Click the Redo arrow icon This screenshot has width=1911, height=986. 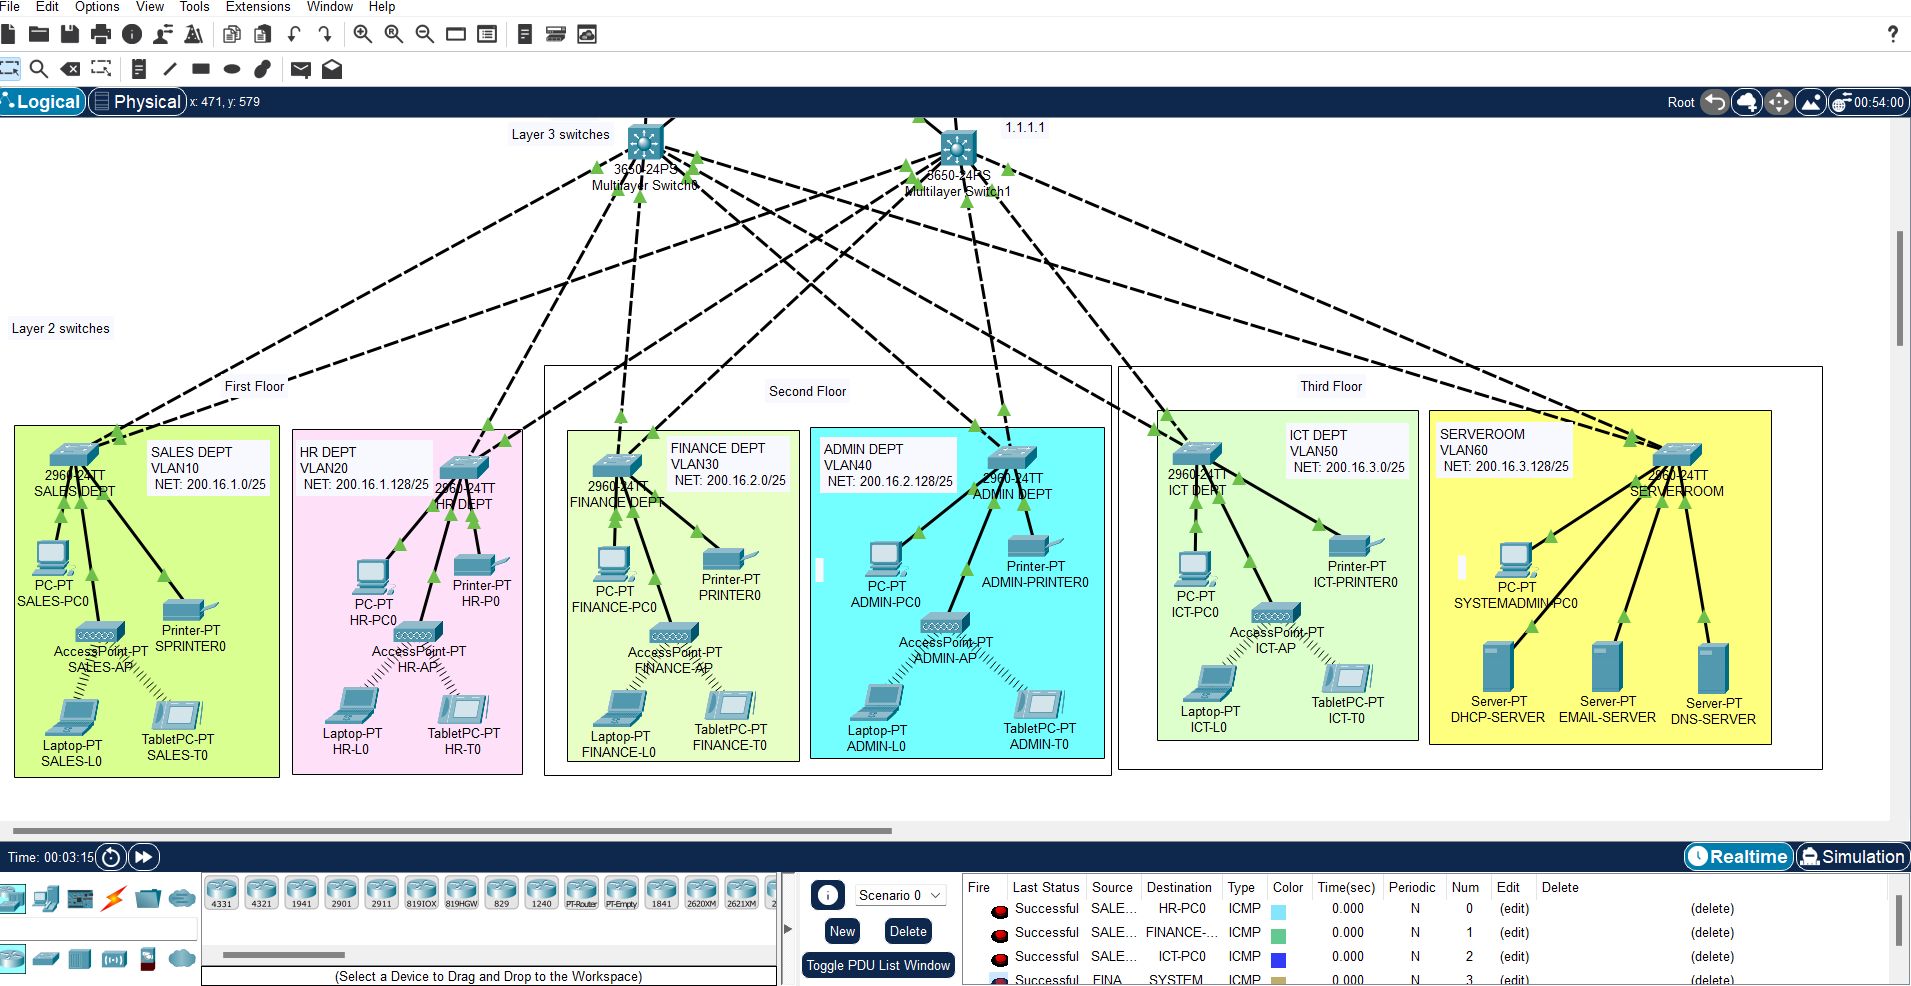coord(325,34)
